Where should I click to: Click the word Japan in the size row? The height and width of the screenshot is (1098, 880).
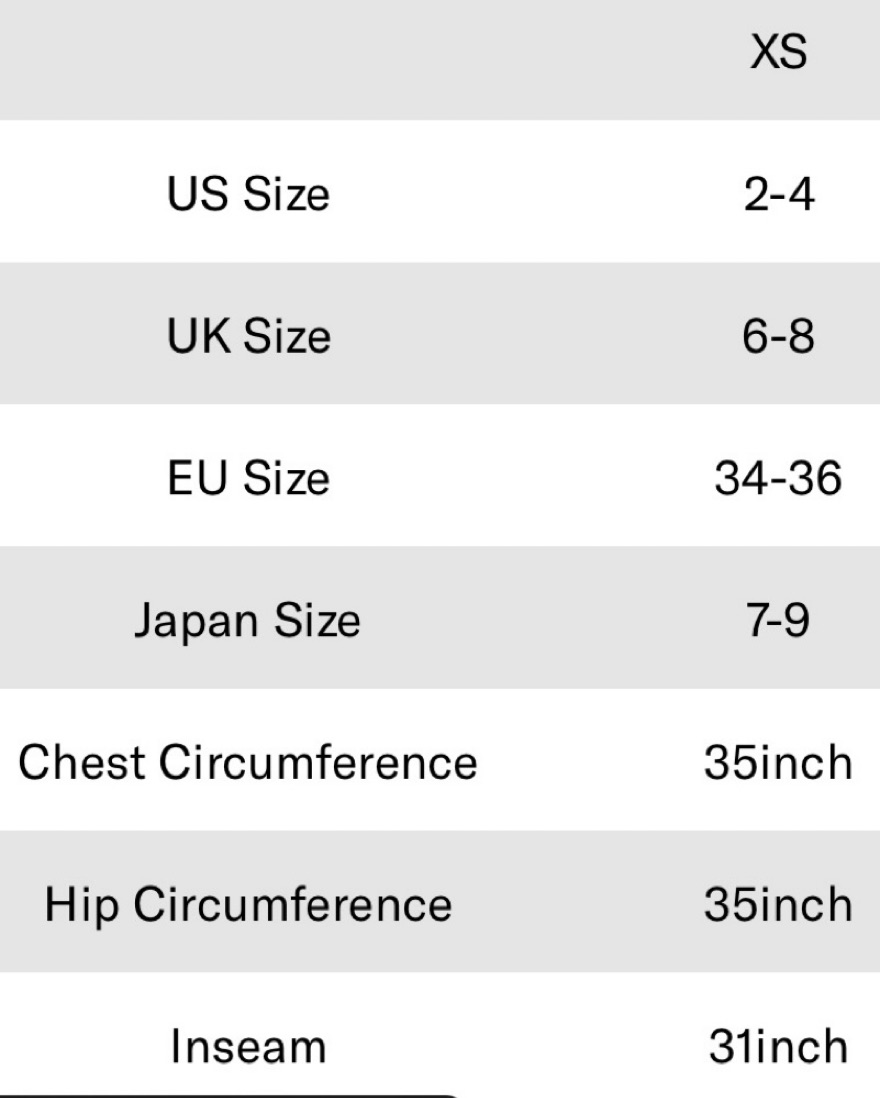pos(197,622)
